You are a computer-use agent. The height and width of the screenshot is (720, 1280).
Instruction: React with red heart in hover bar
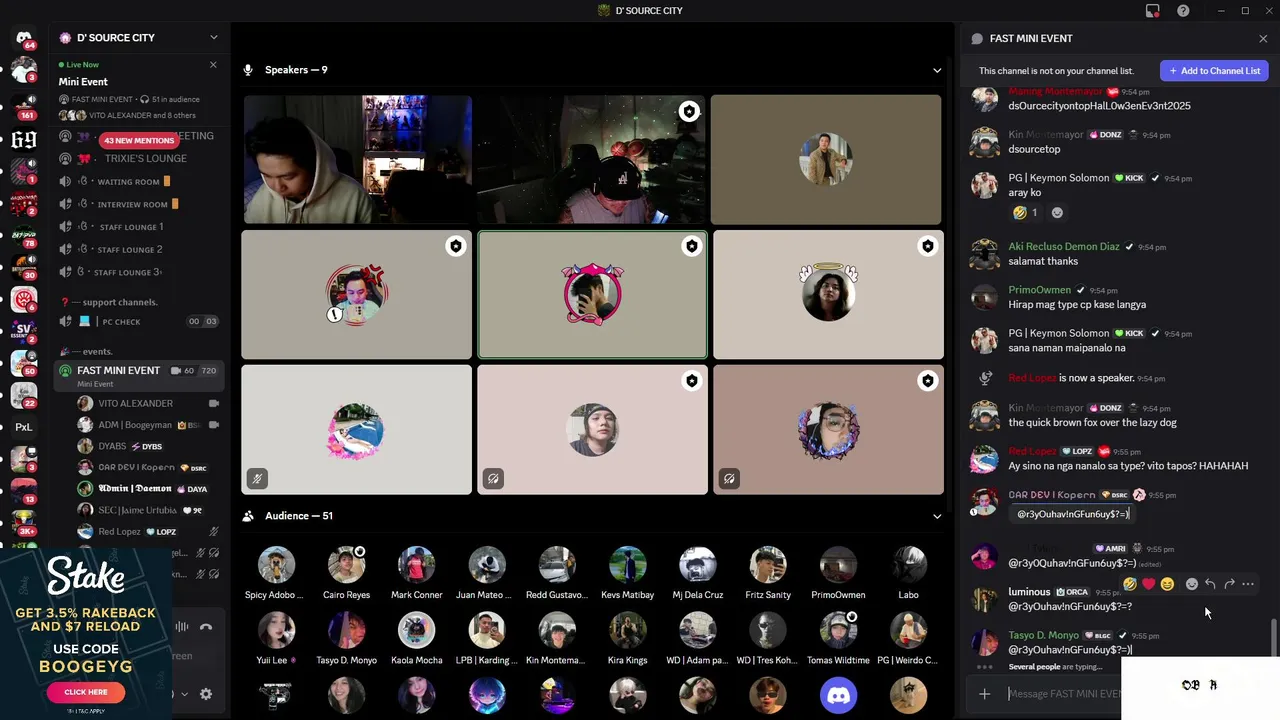tap(1148, 584)
